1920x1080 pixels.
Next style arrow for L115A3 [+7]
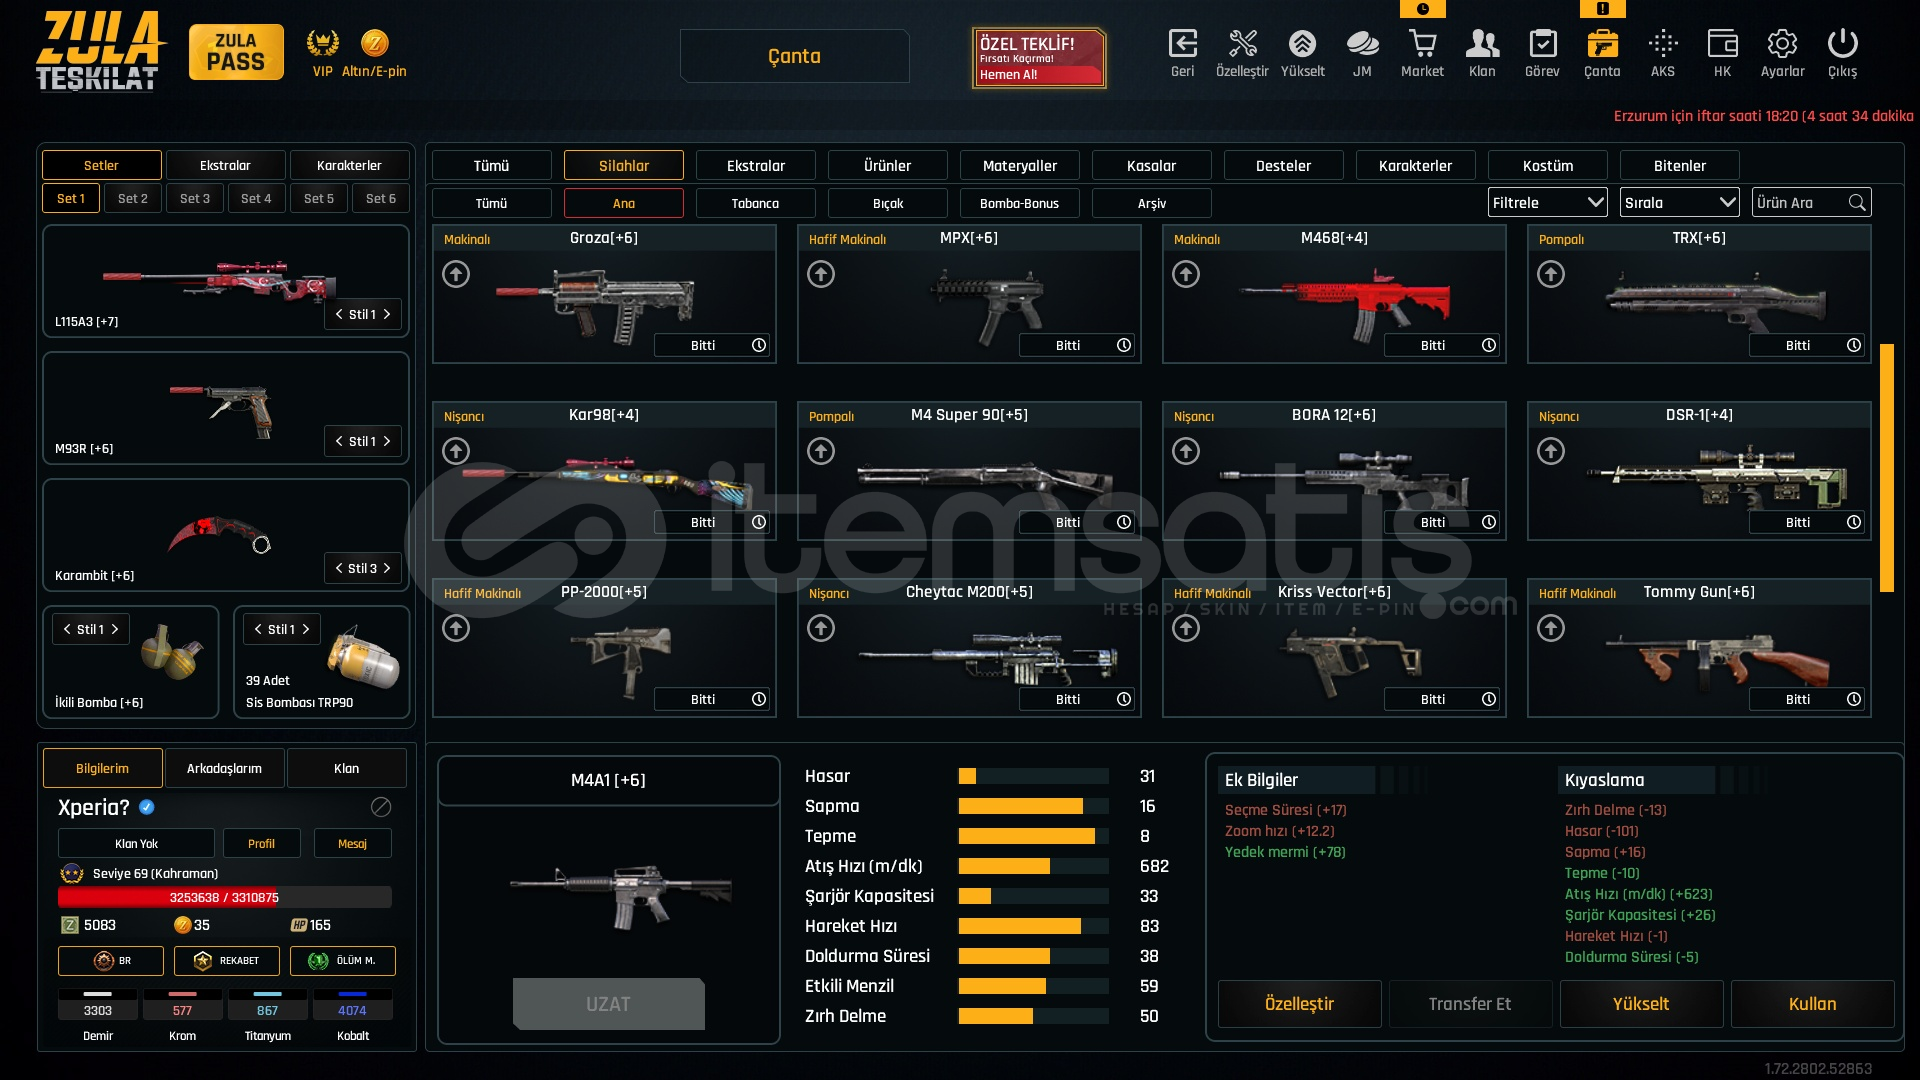pos(387,314)
